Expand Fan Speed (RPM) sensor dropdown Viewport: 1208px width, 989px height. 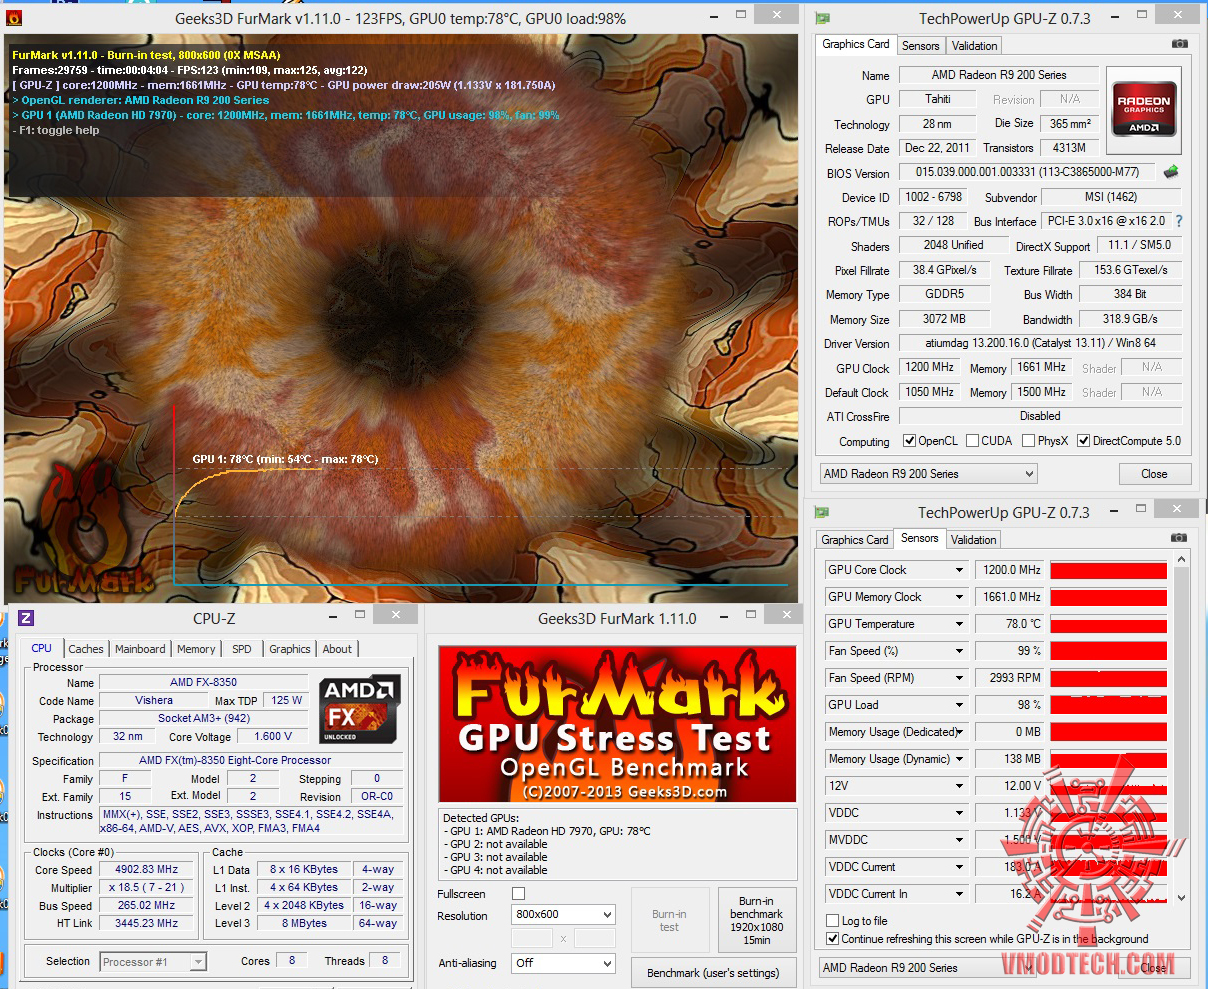[959, 678]
